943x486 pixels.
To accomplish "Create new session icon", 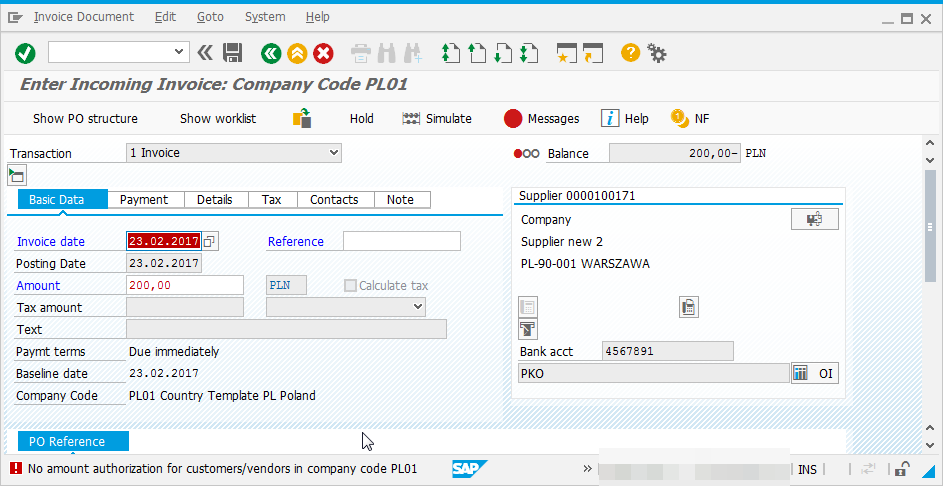I will [x=567, y=54].
